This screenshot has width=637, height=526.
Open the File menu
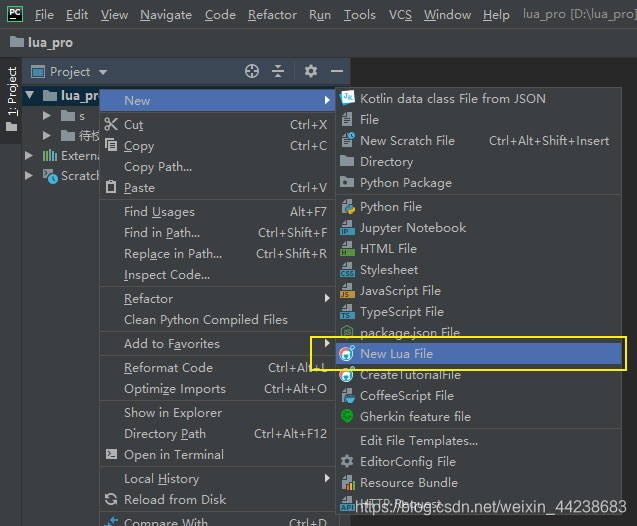pyautogui.click(x=44, y=15)
